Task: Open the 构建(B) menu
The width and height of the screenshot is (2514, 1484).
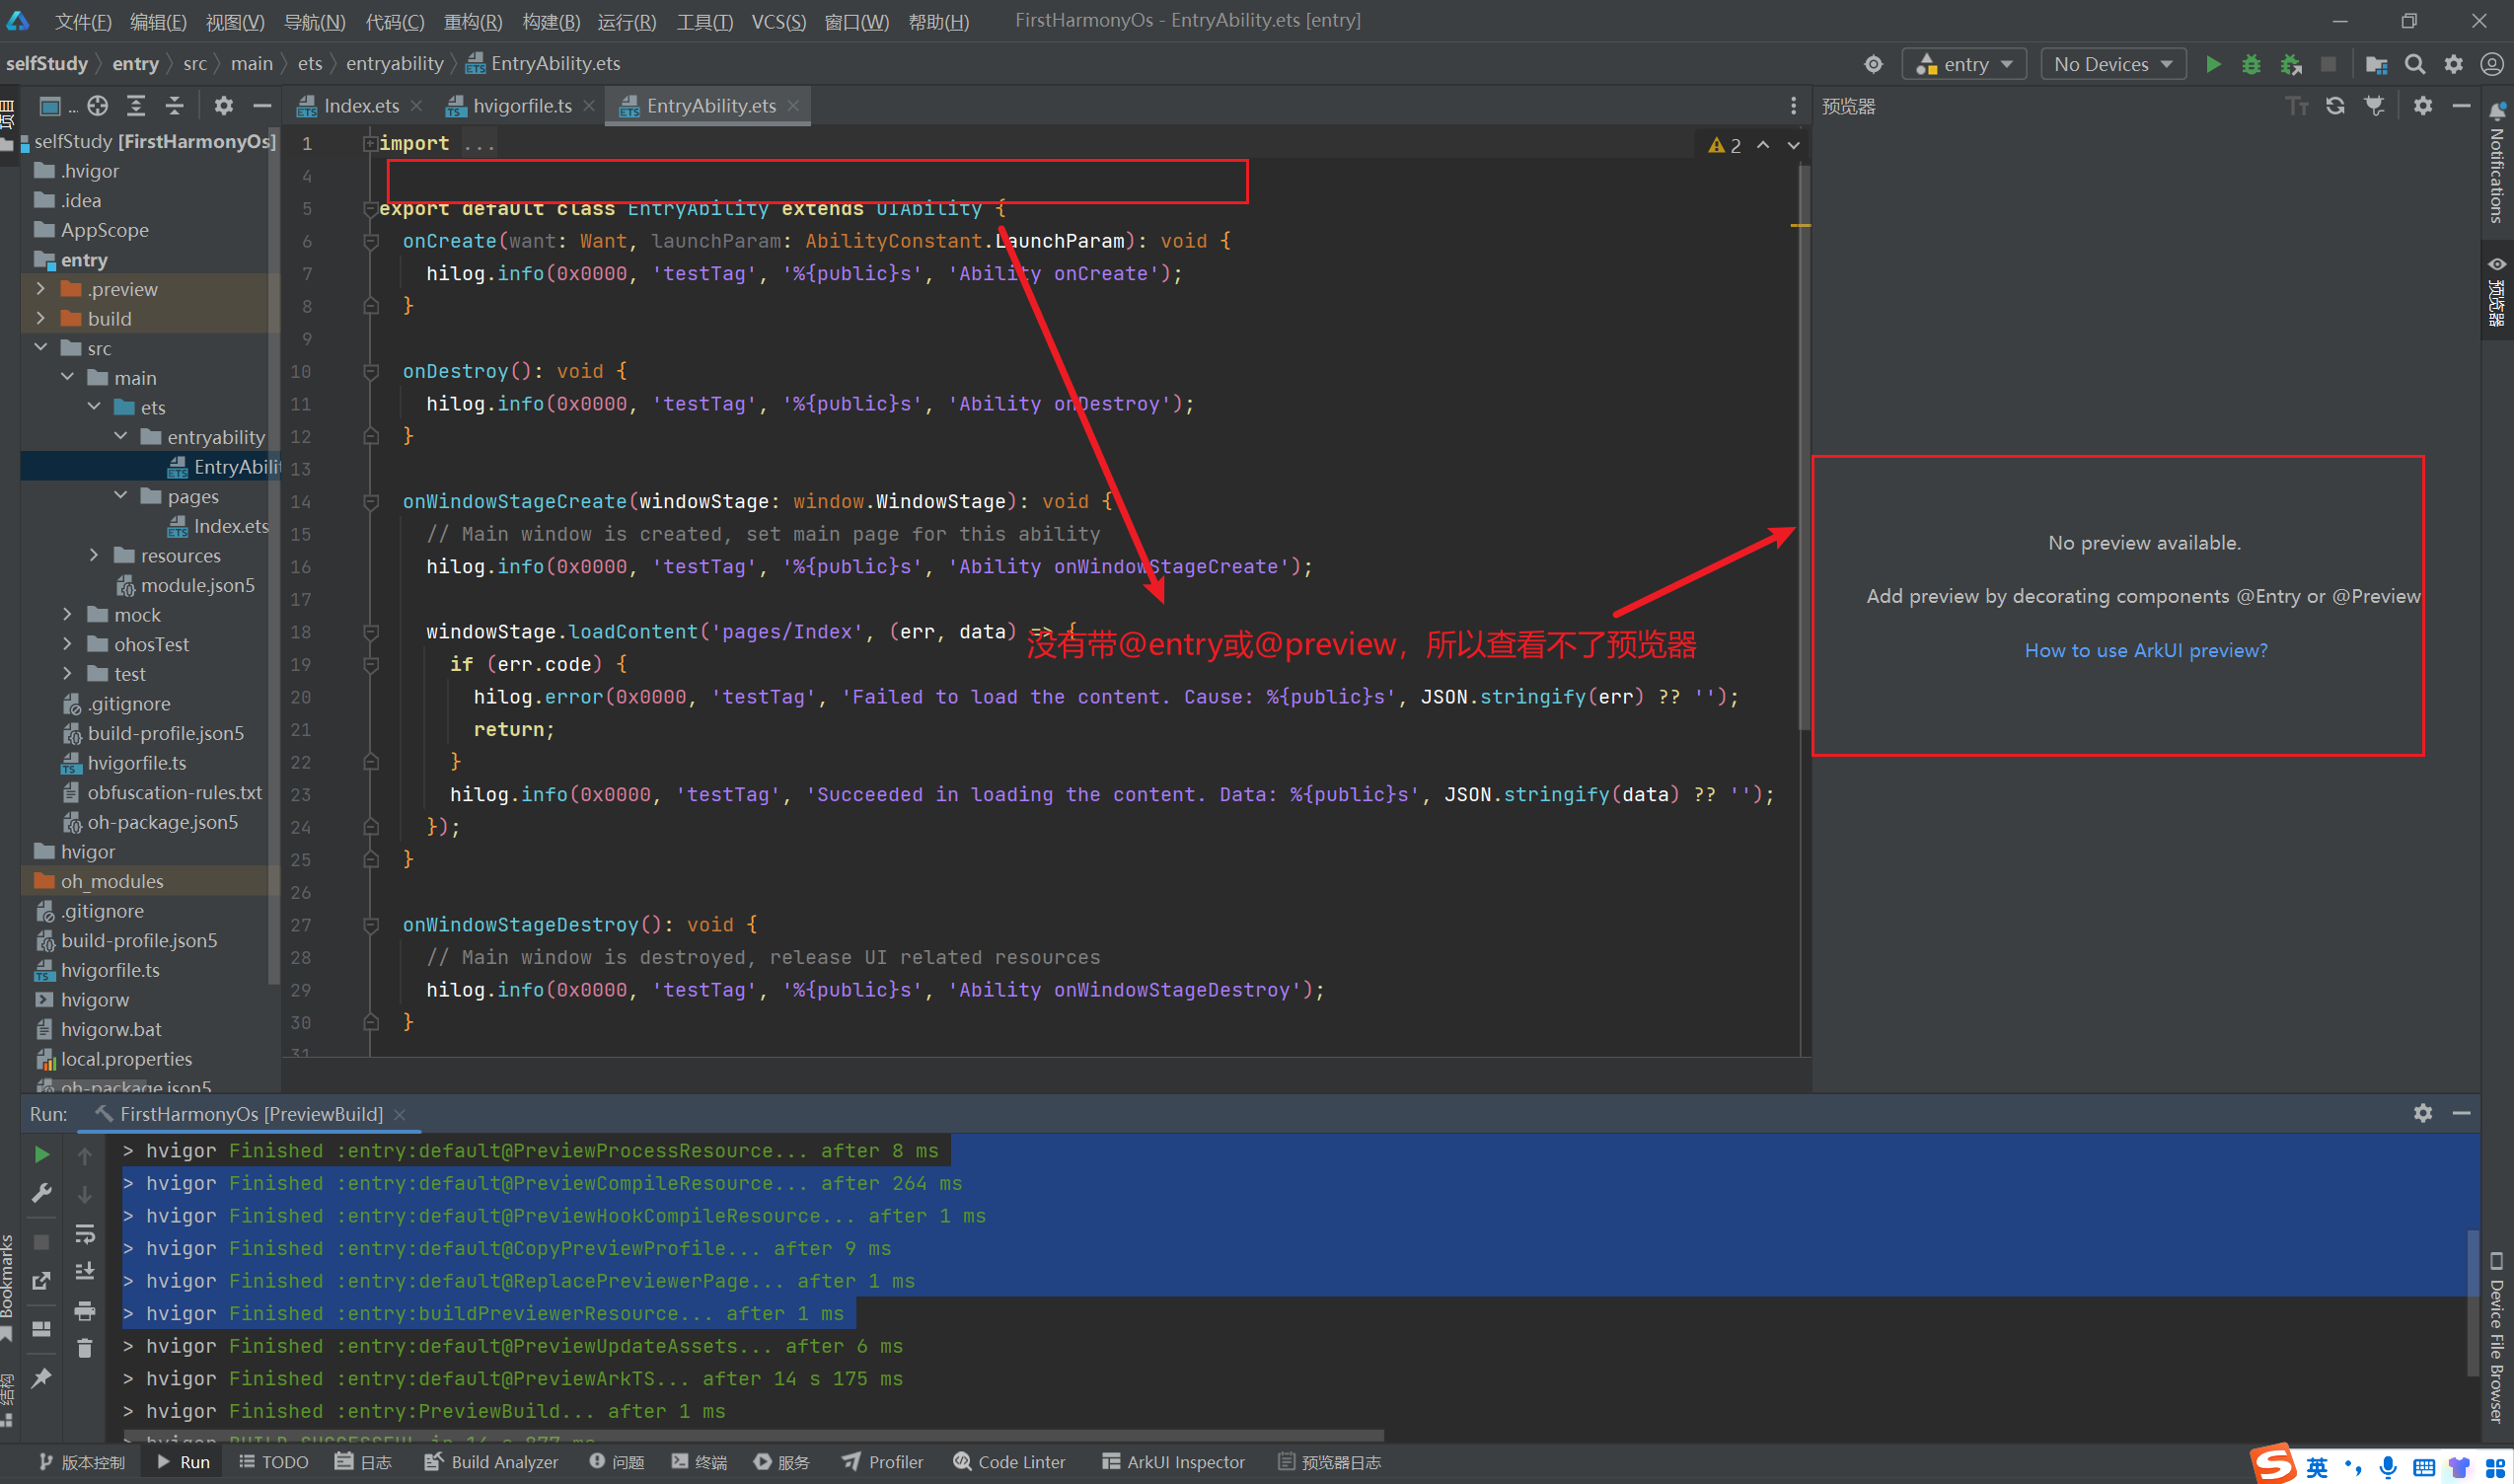Action: pyautogui.click(x=550, y=21)
